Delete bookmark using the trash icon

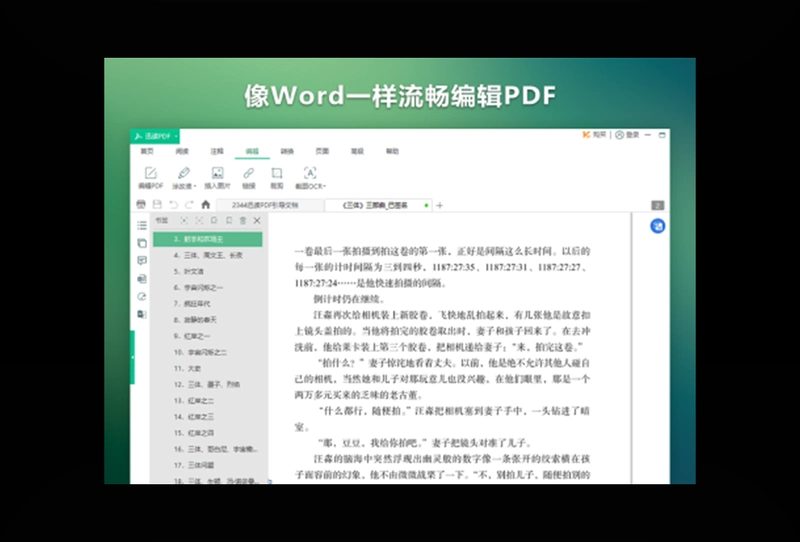[243, 220]
